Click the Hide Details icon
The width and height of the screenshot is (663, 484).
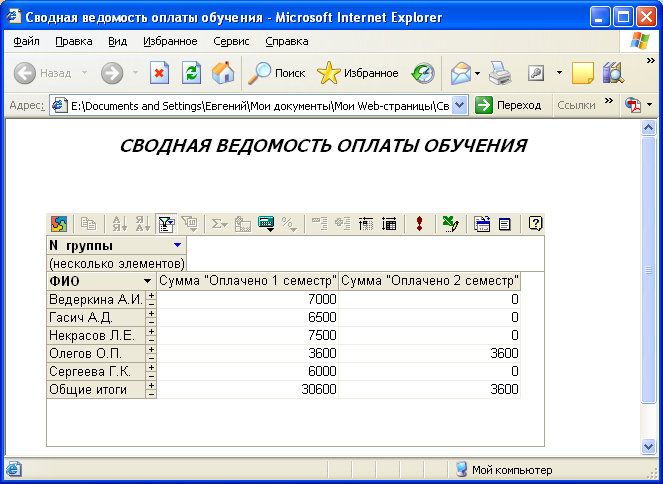(366, 224)
